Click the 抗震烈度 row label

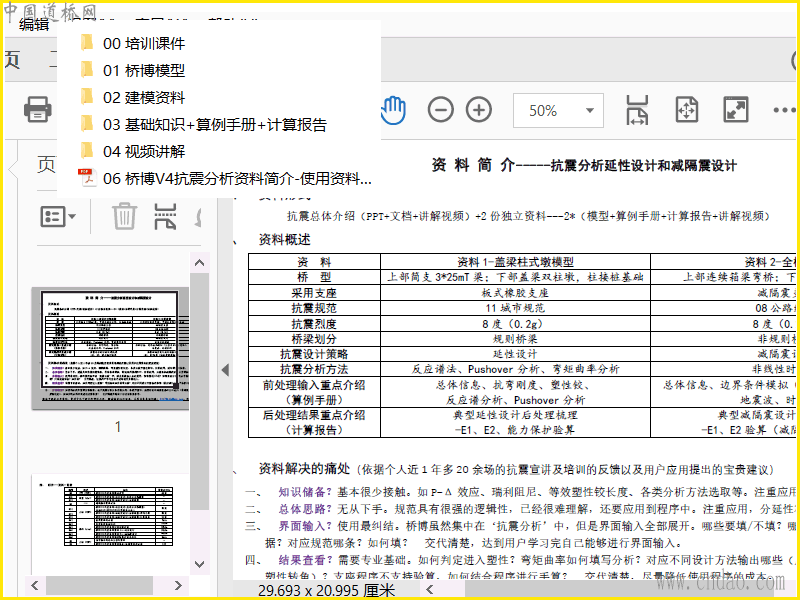[x=314, y=323]
